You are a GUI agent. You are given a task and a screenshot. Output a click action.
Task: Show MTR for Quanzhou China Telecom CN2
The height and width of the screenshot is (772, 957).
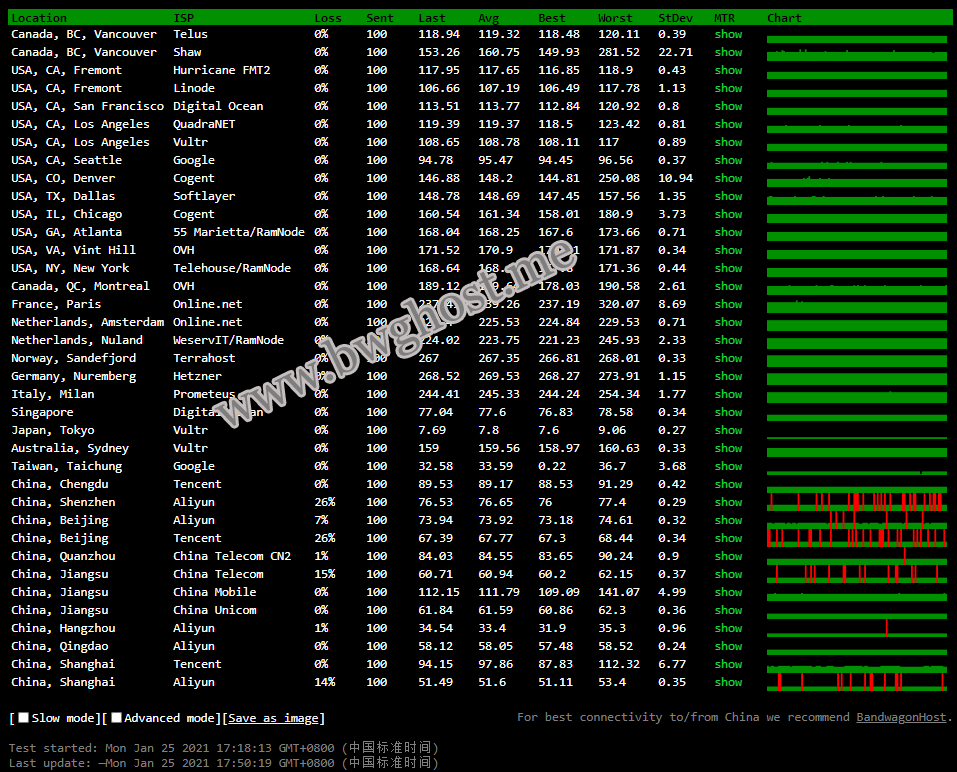729,557
